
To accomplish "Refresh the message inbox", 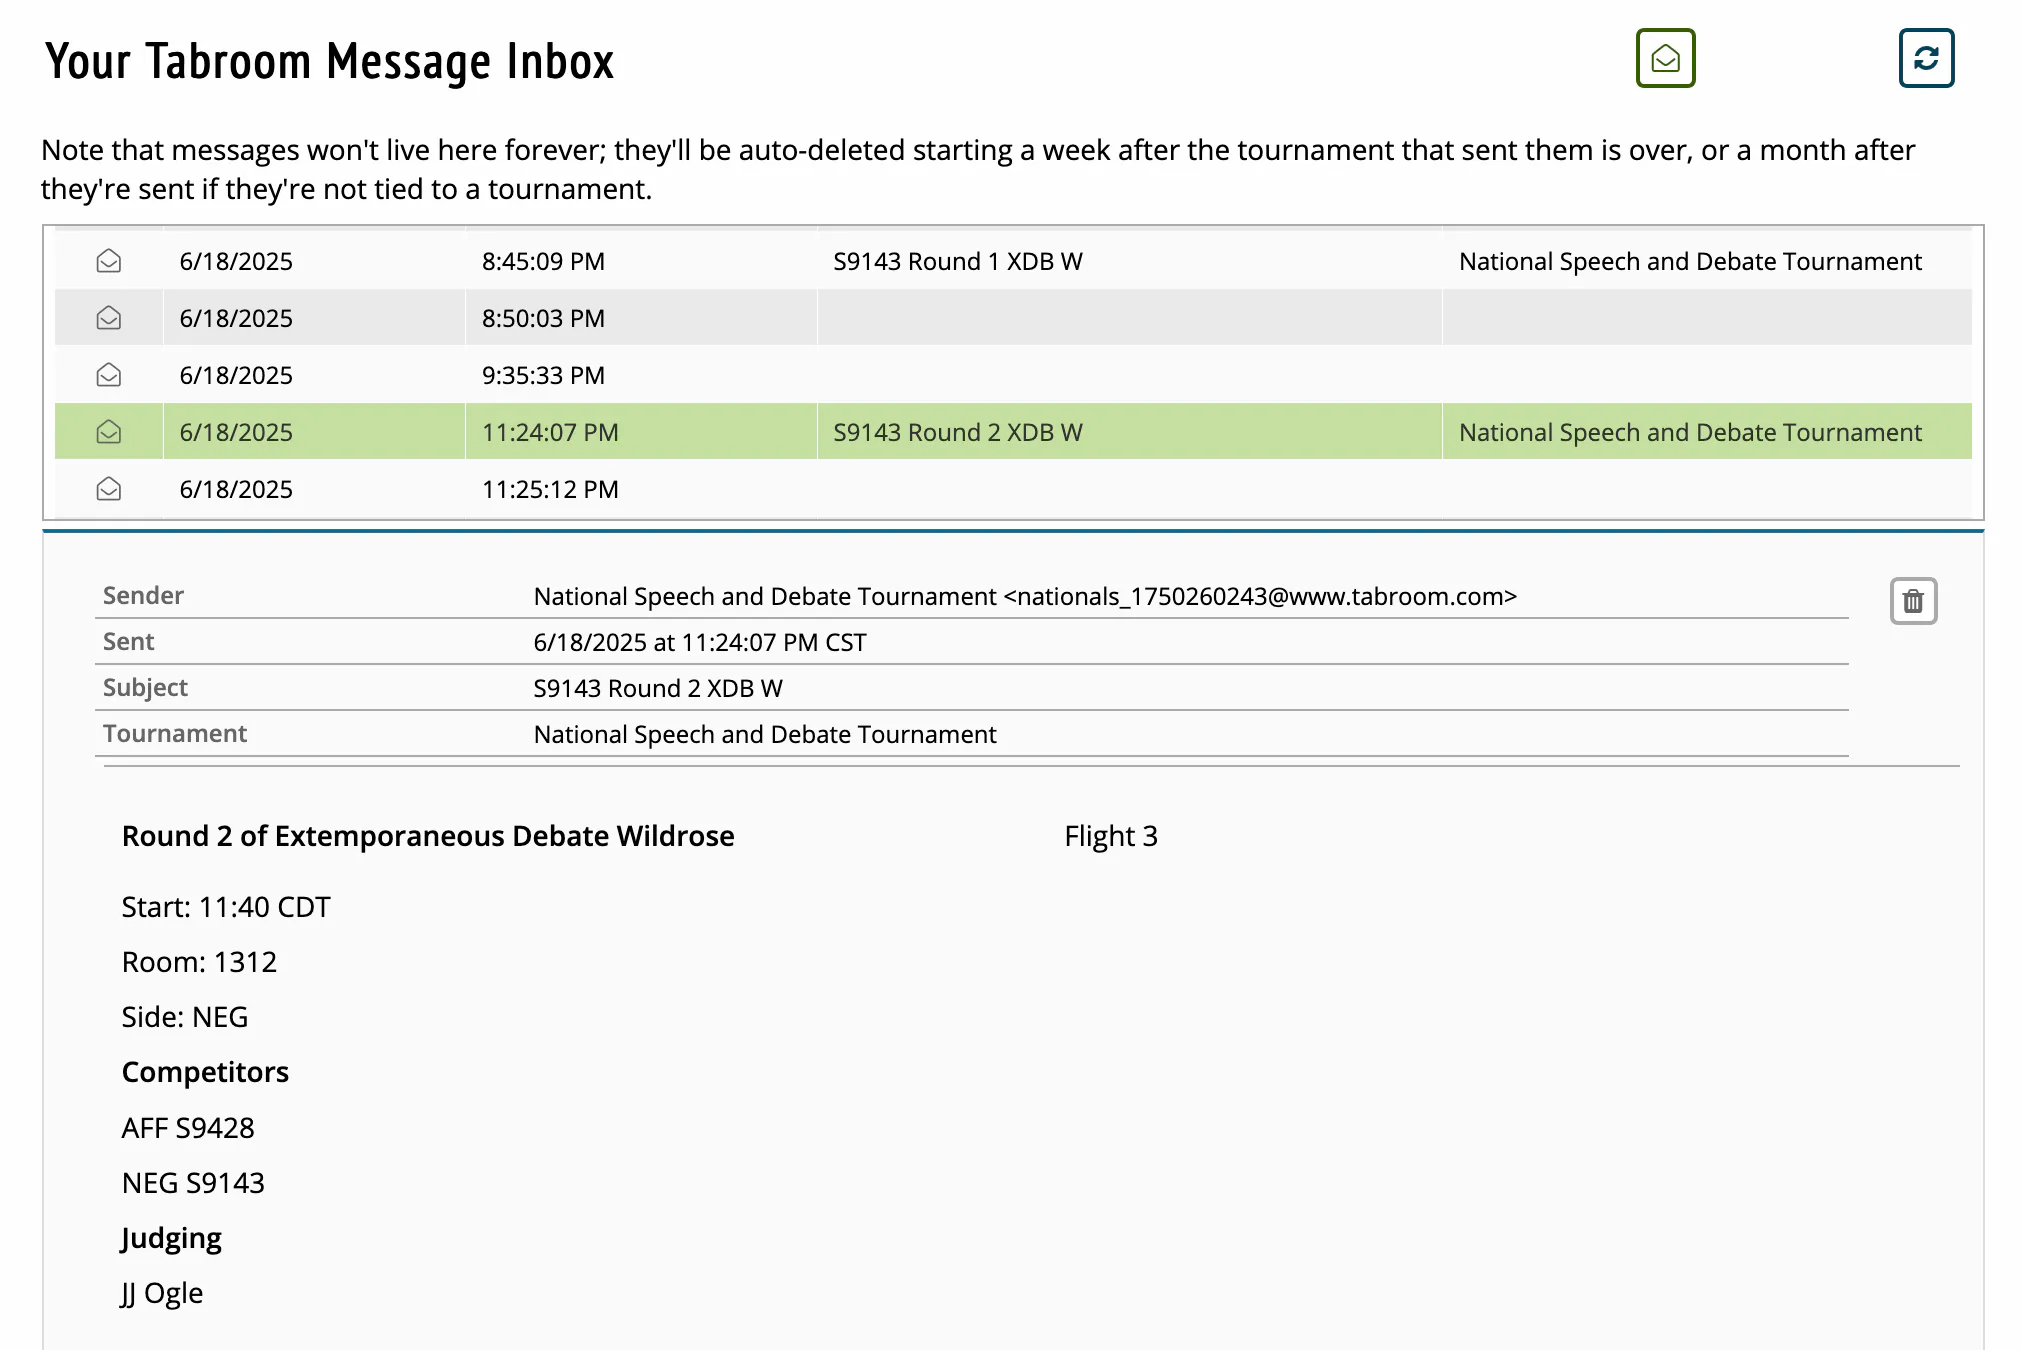I will [x=1926, y=59].
